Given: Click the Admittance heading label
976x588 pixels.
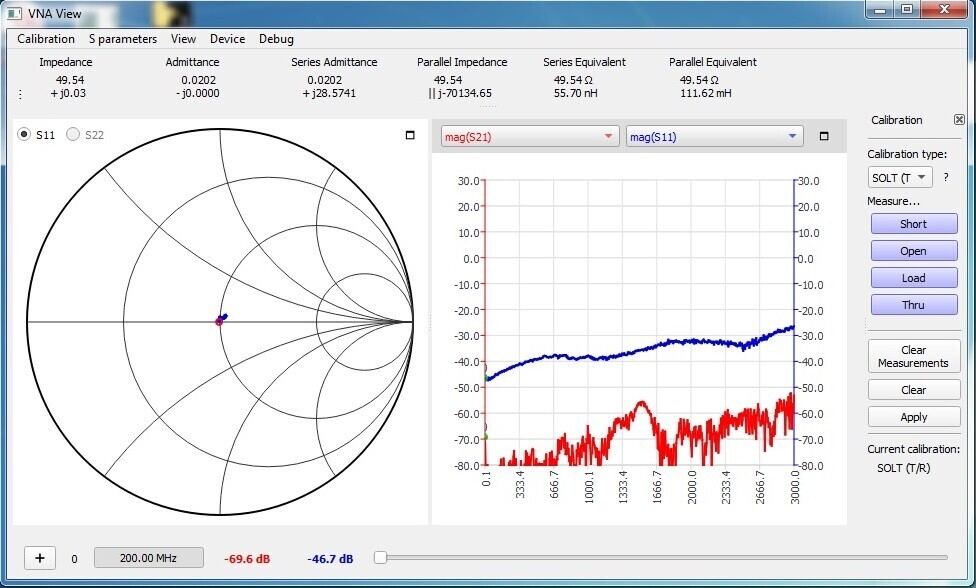Looking at the screenshot, I should [192, 62].
